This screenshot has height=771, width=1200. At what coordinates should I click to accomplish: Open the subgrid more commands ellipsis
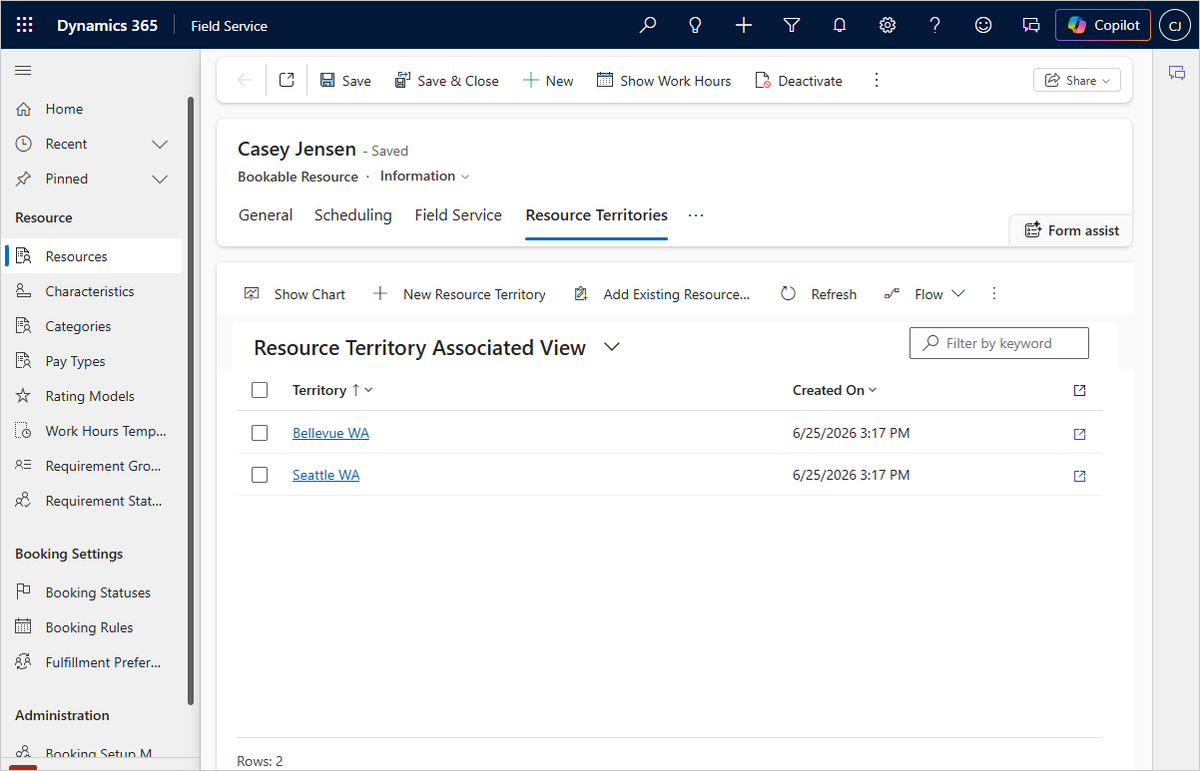[994, 293]
